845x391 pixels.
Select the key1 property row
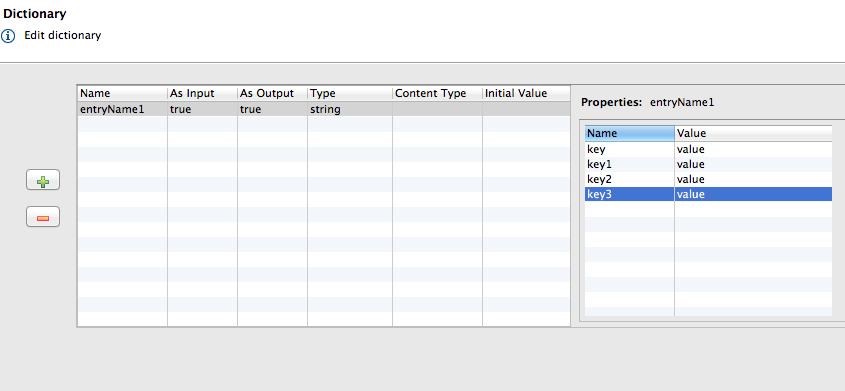pyautogui.click(x=708, y=164)
